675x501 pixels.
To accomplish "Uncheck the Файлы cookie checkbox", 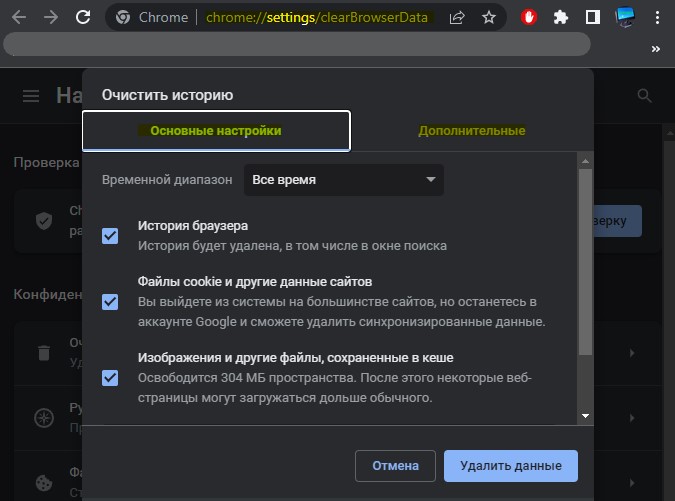I will tap(110, 302).
